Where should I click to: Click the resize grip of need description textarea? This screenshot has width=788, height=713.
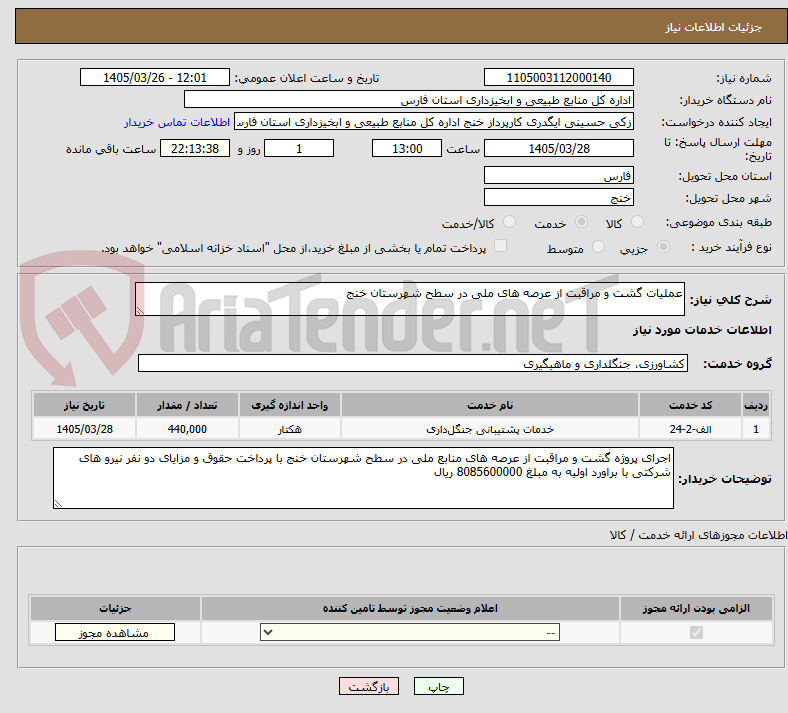pos(140,311)
